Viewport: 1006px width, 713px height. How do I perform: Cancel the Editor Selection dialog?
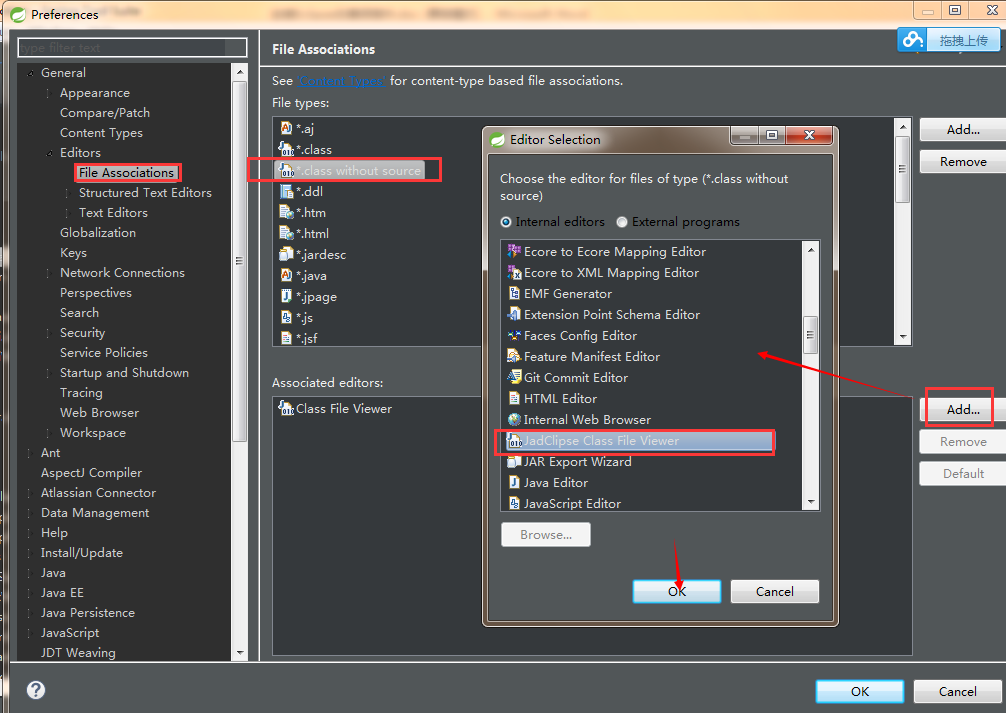pyautogui.click(x=774, y=591)
